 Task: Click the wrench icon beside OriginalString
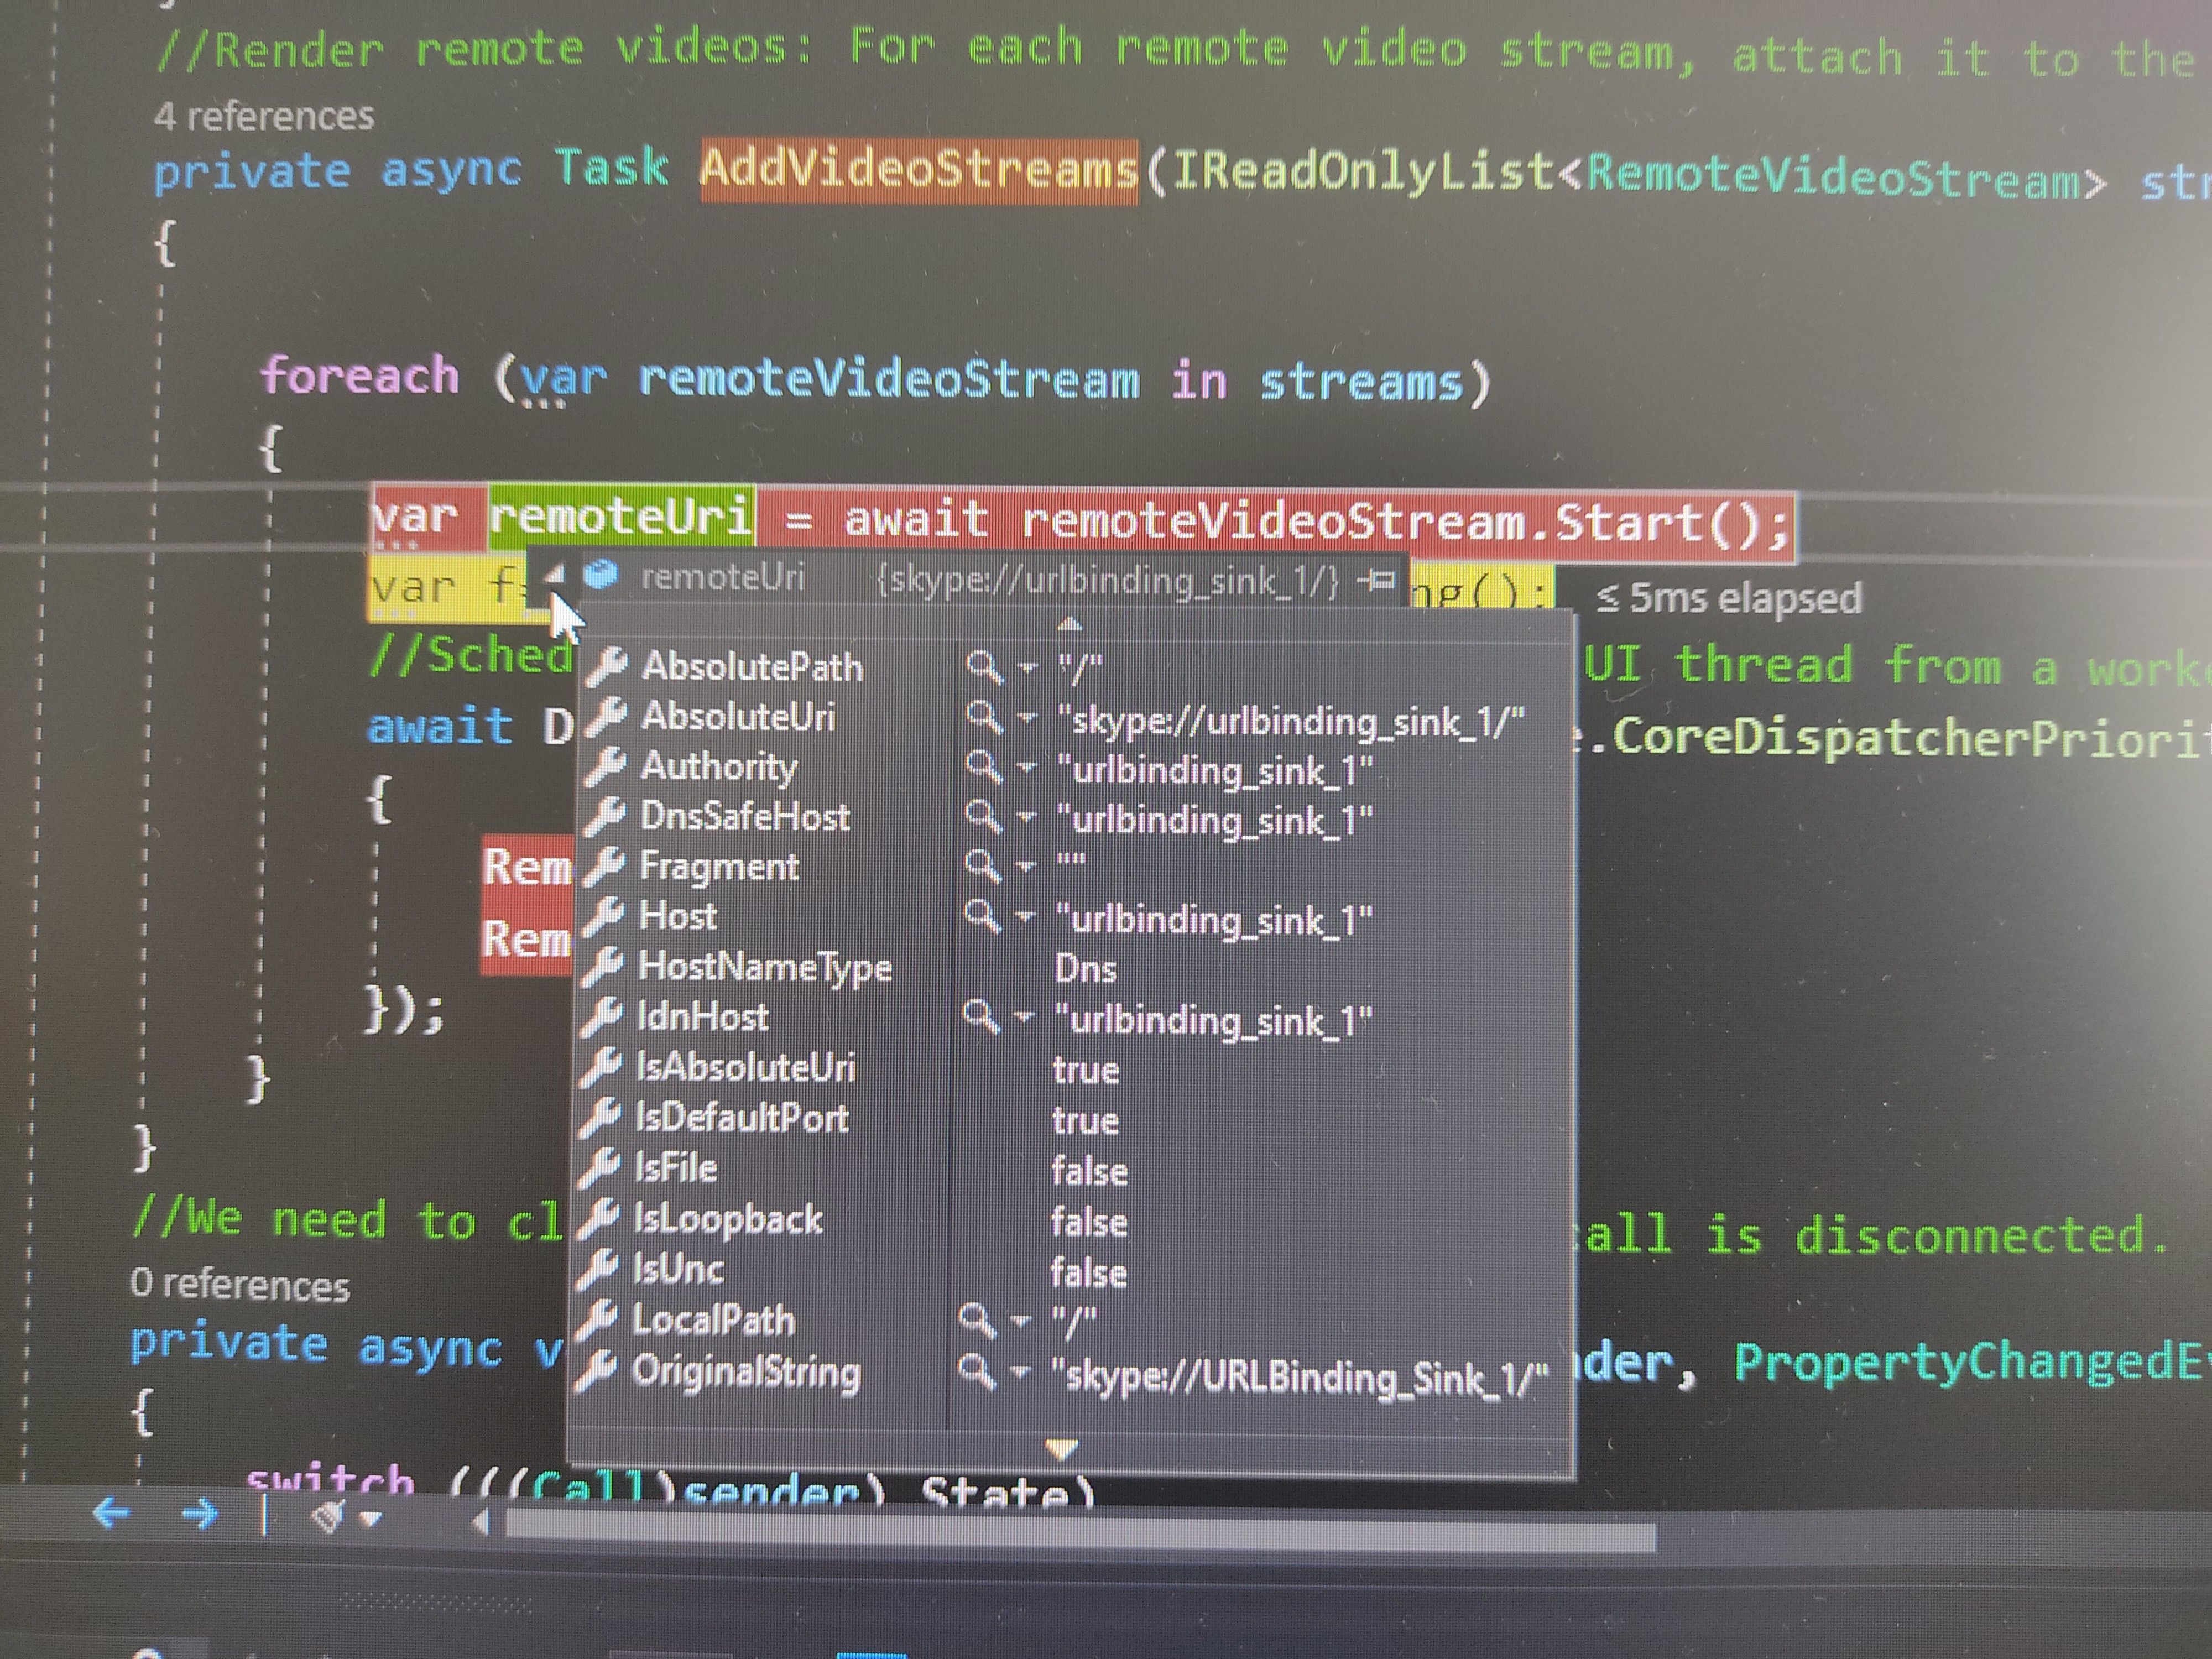click(596, 1370)
